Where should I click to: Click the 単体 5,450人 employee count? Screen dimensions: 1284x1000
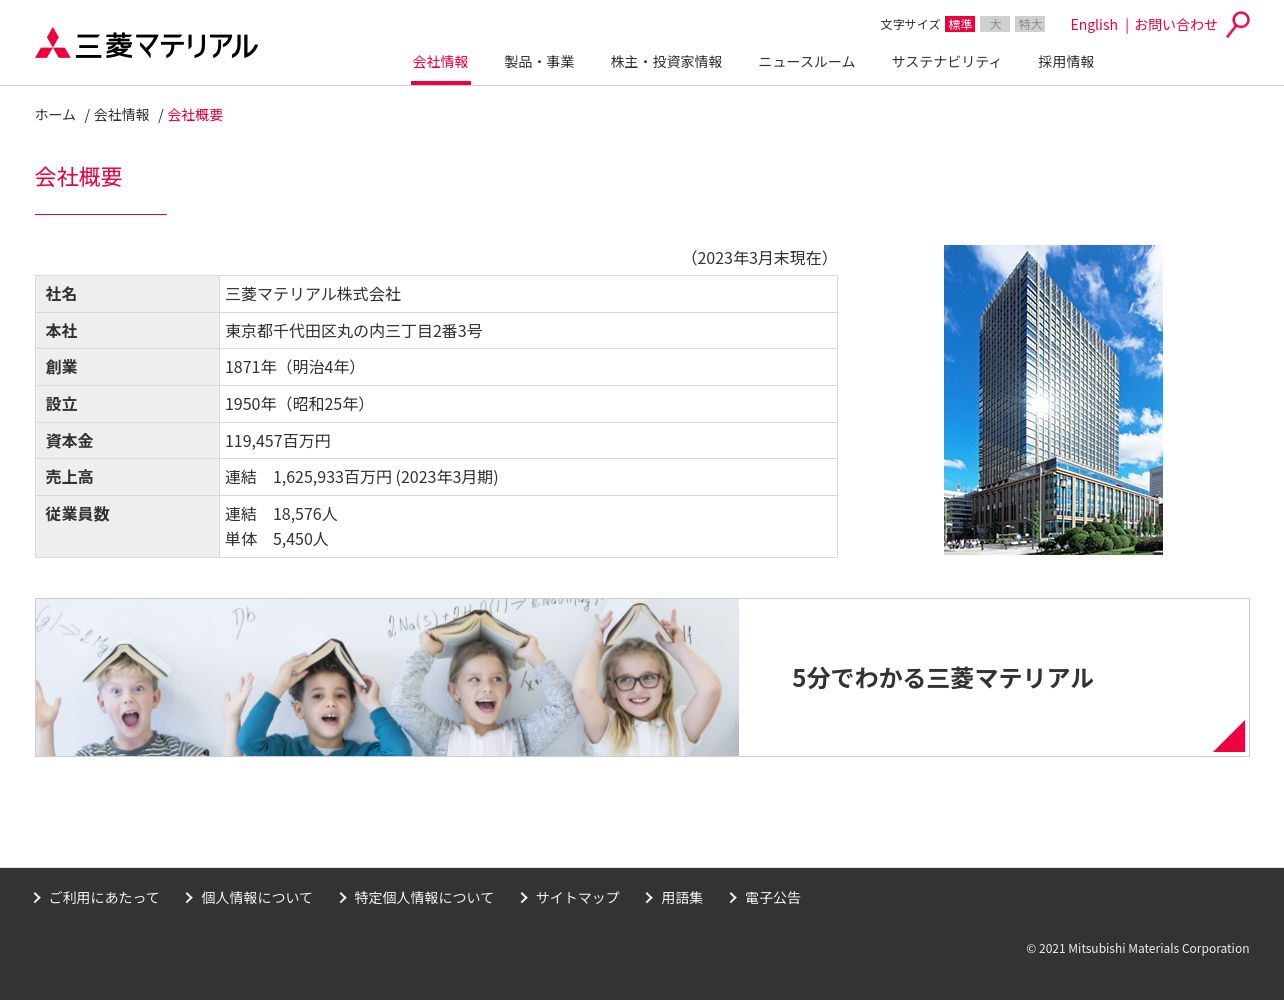tap(277, 539)
